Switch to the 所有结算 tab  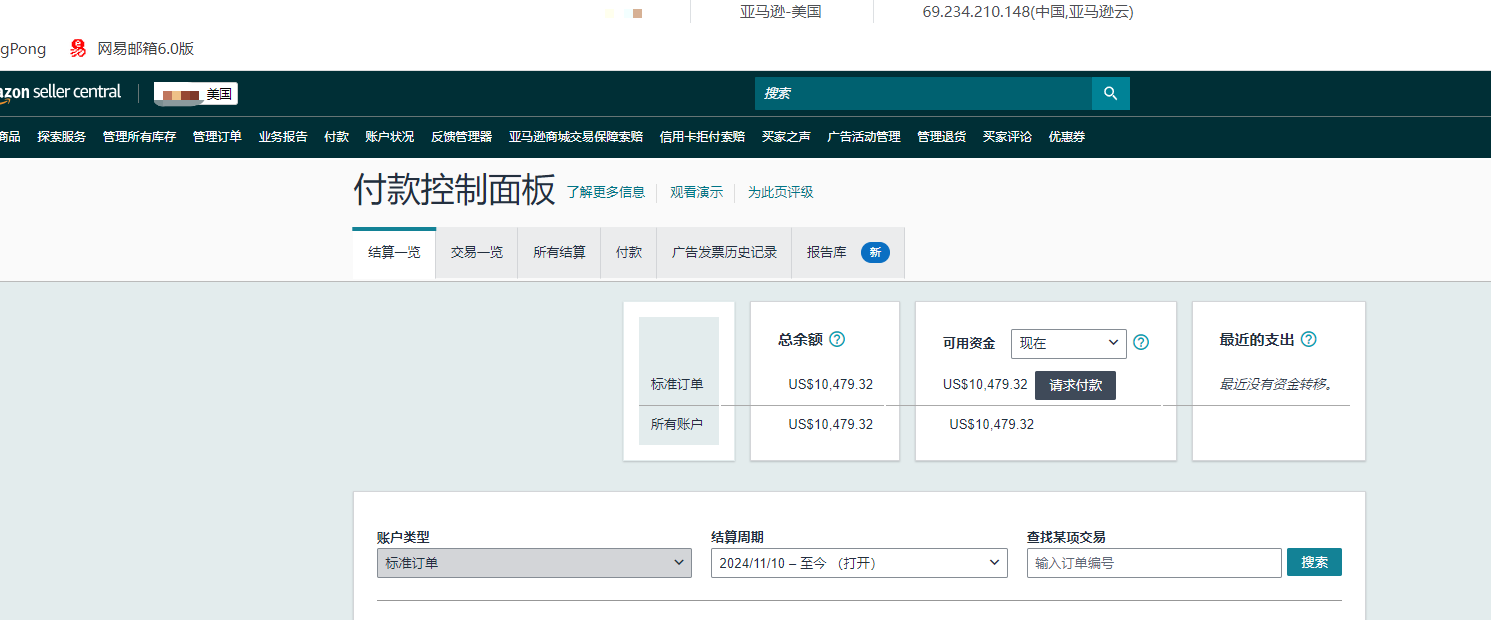[x=560, y=253]
